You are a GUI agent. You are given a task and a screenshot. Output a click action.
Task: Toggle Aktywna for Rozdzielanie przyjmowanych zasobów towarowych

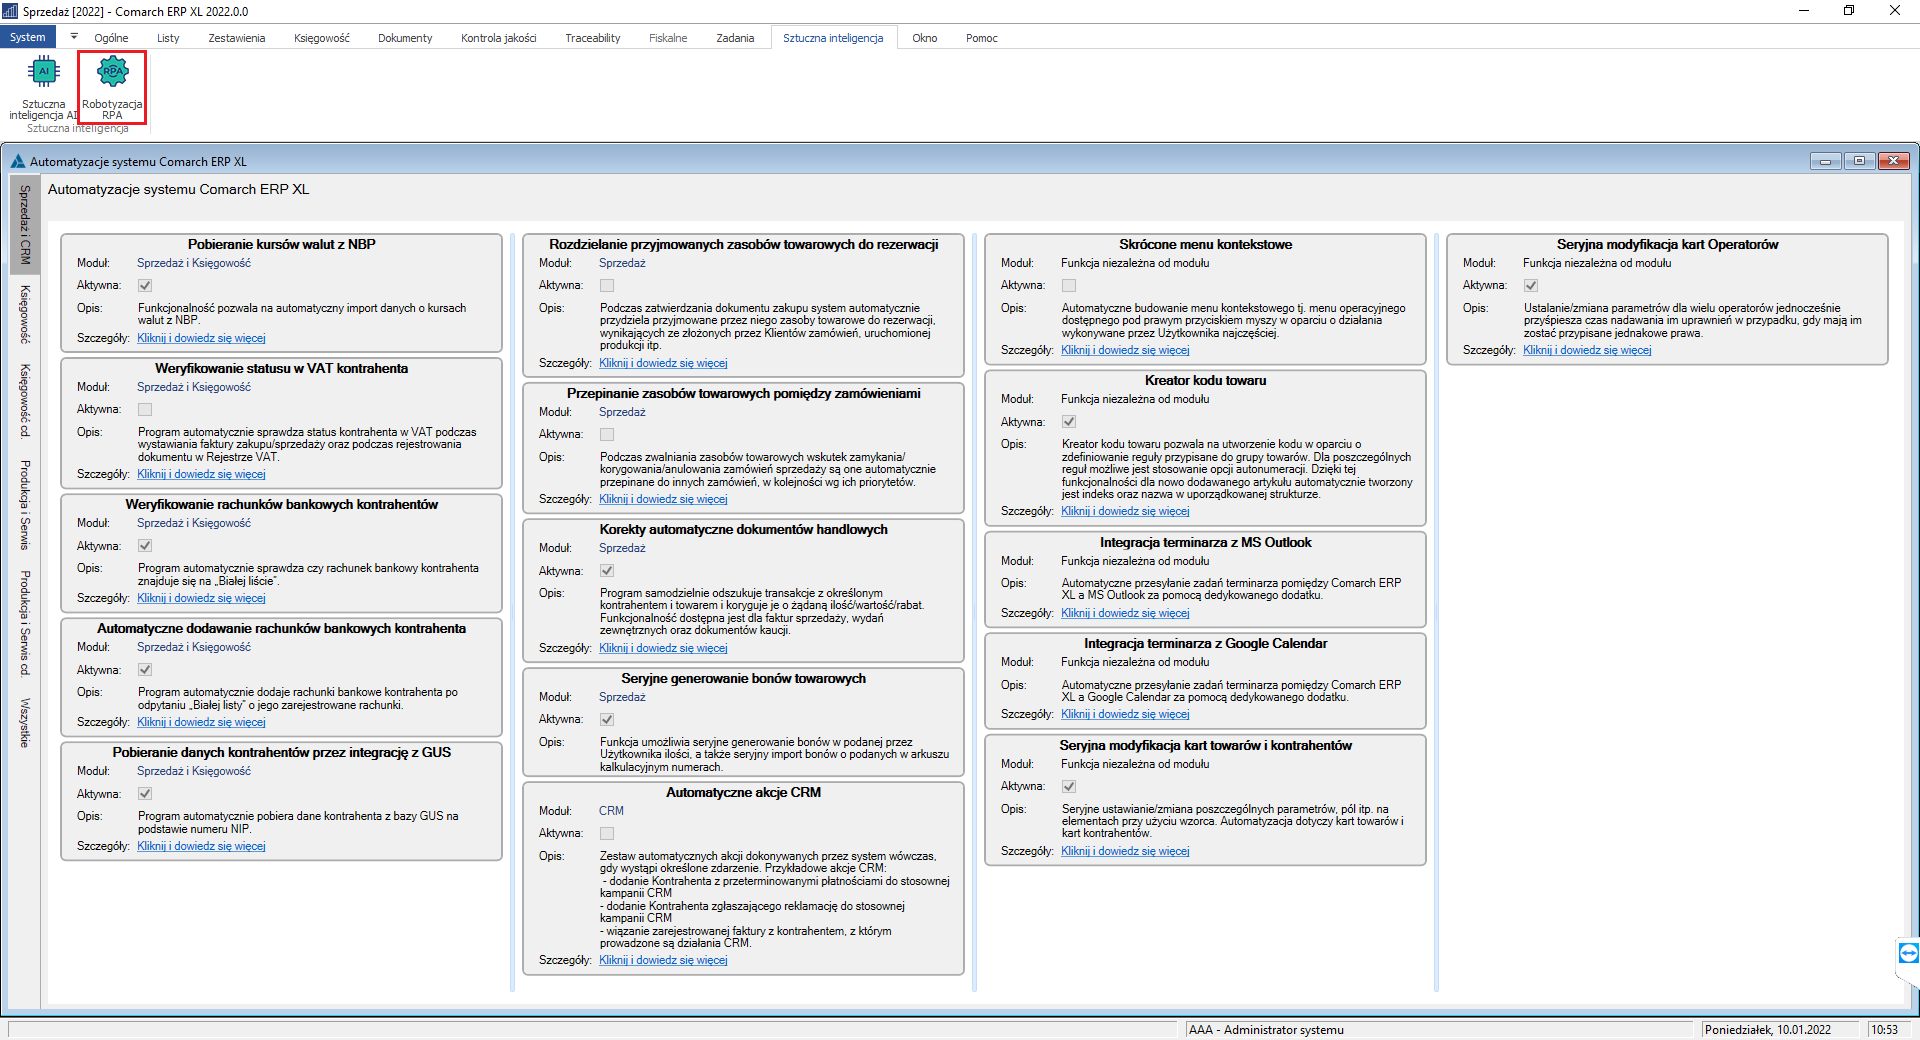click(x=607, y=285)
